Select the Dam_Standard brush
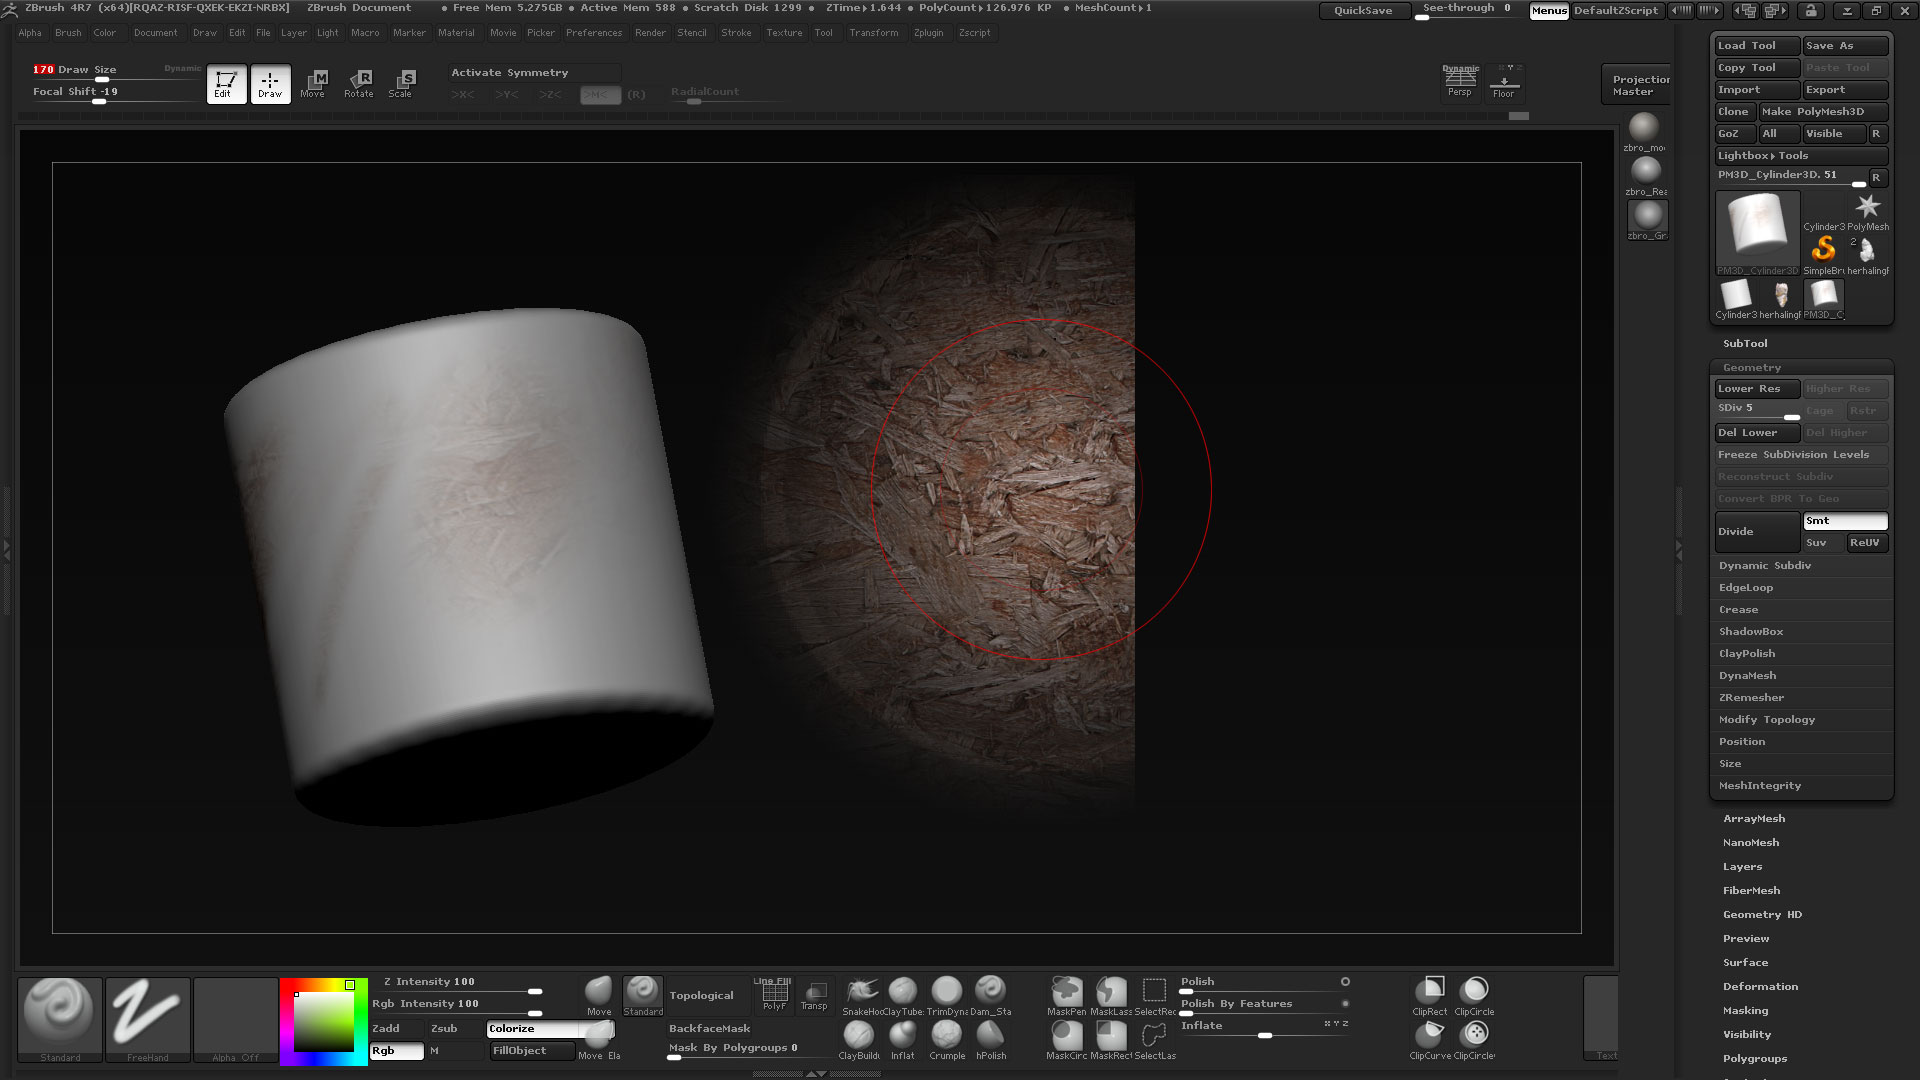The width and height of the screenshot is (1920, 1080). [x=990, y=995]
